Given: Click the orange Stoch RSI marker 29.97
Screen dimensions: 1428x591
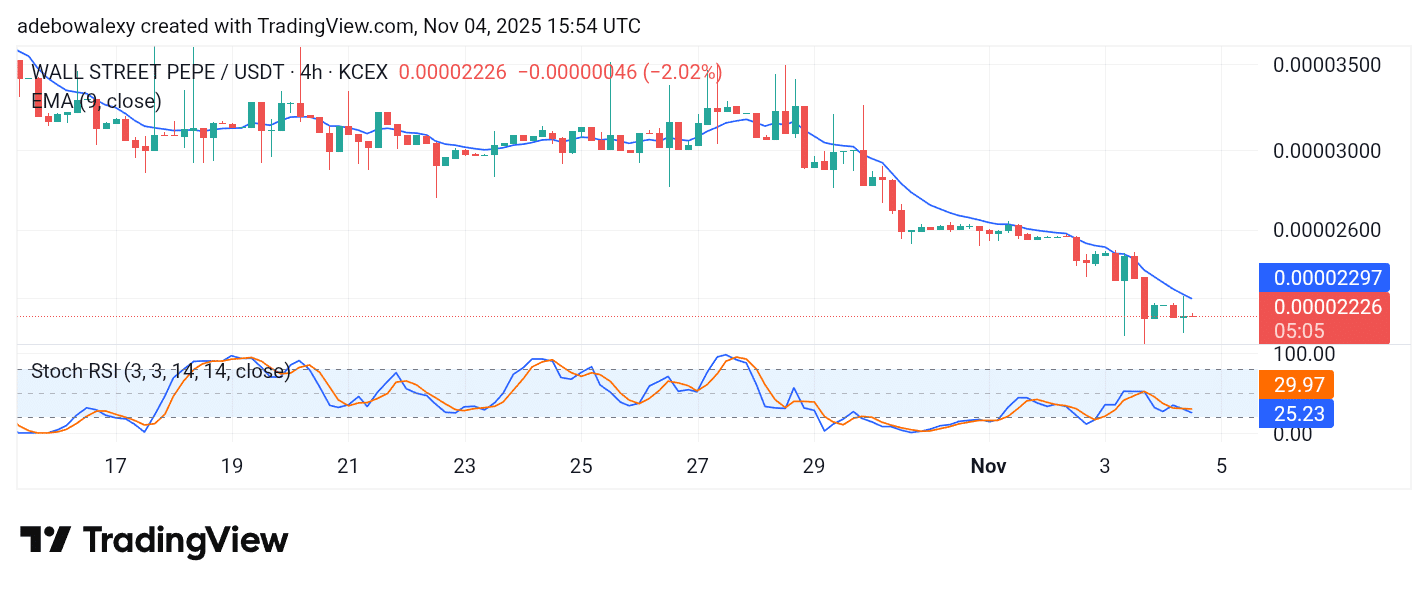Looking at the screenshot, I should [1297, 384].
